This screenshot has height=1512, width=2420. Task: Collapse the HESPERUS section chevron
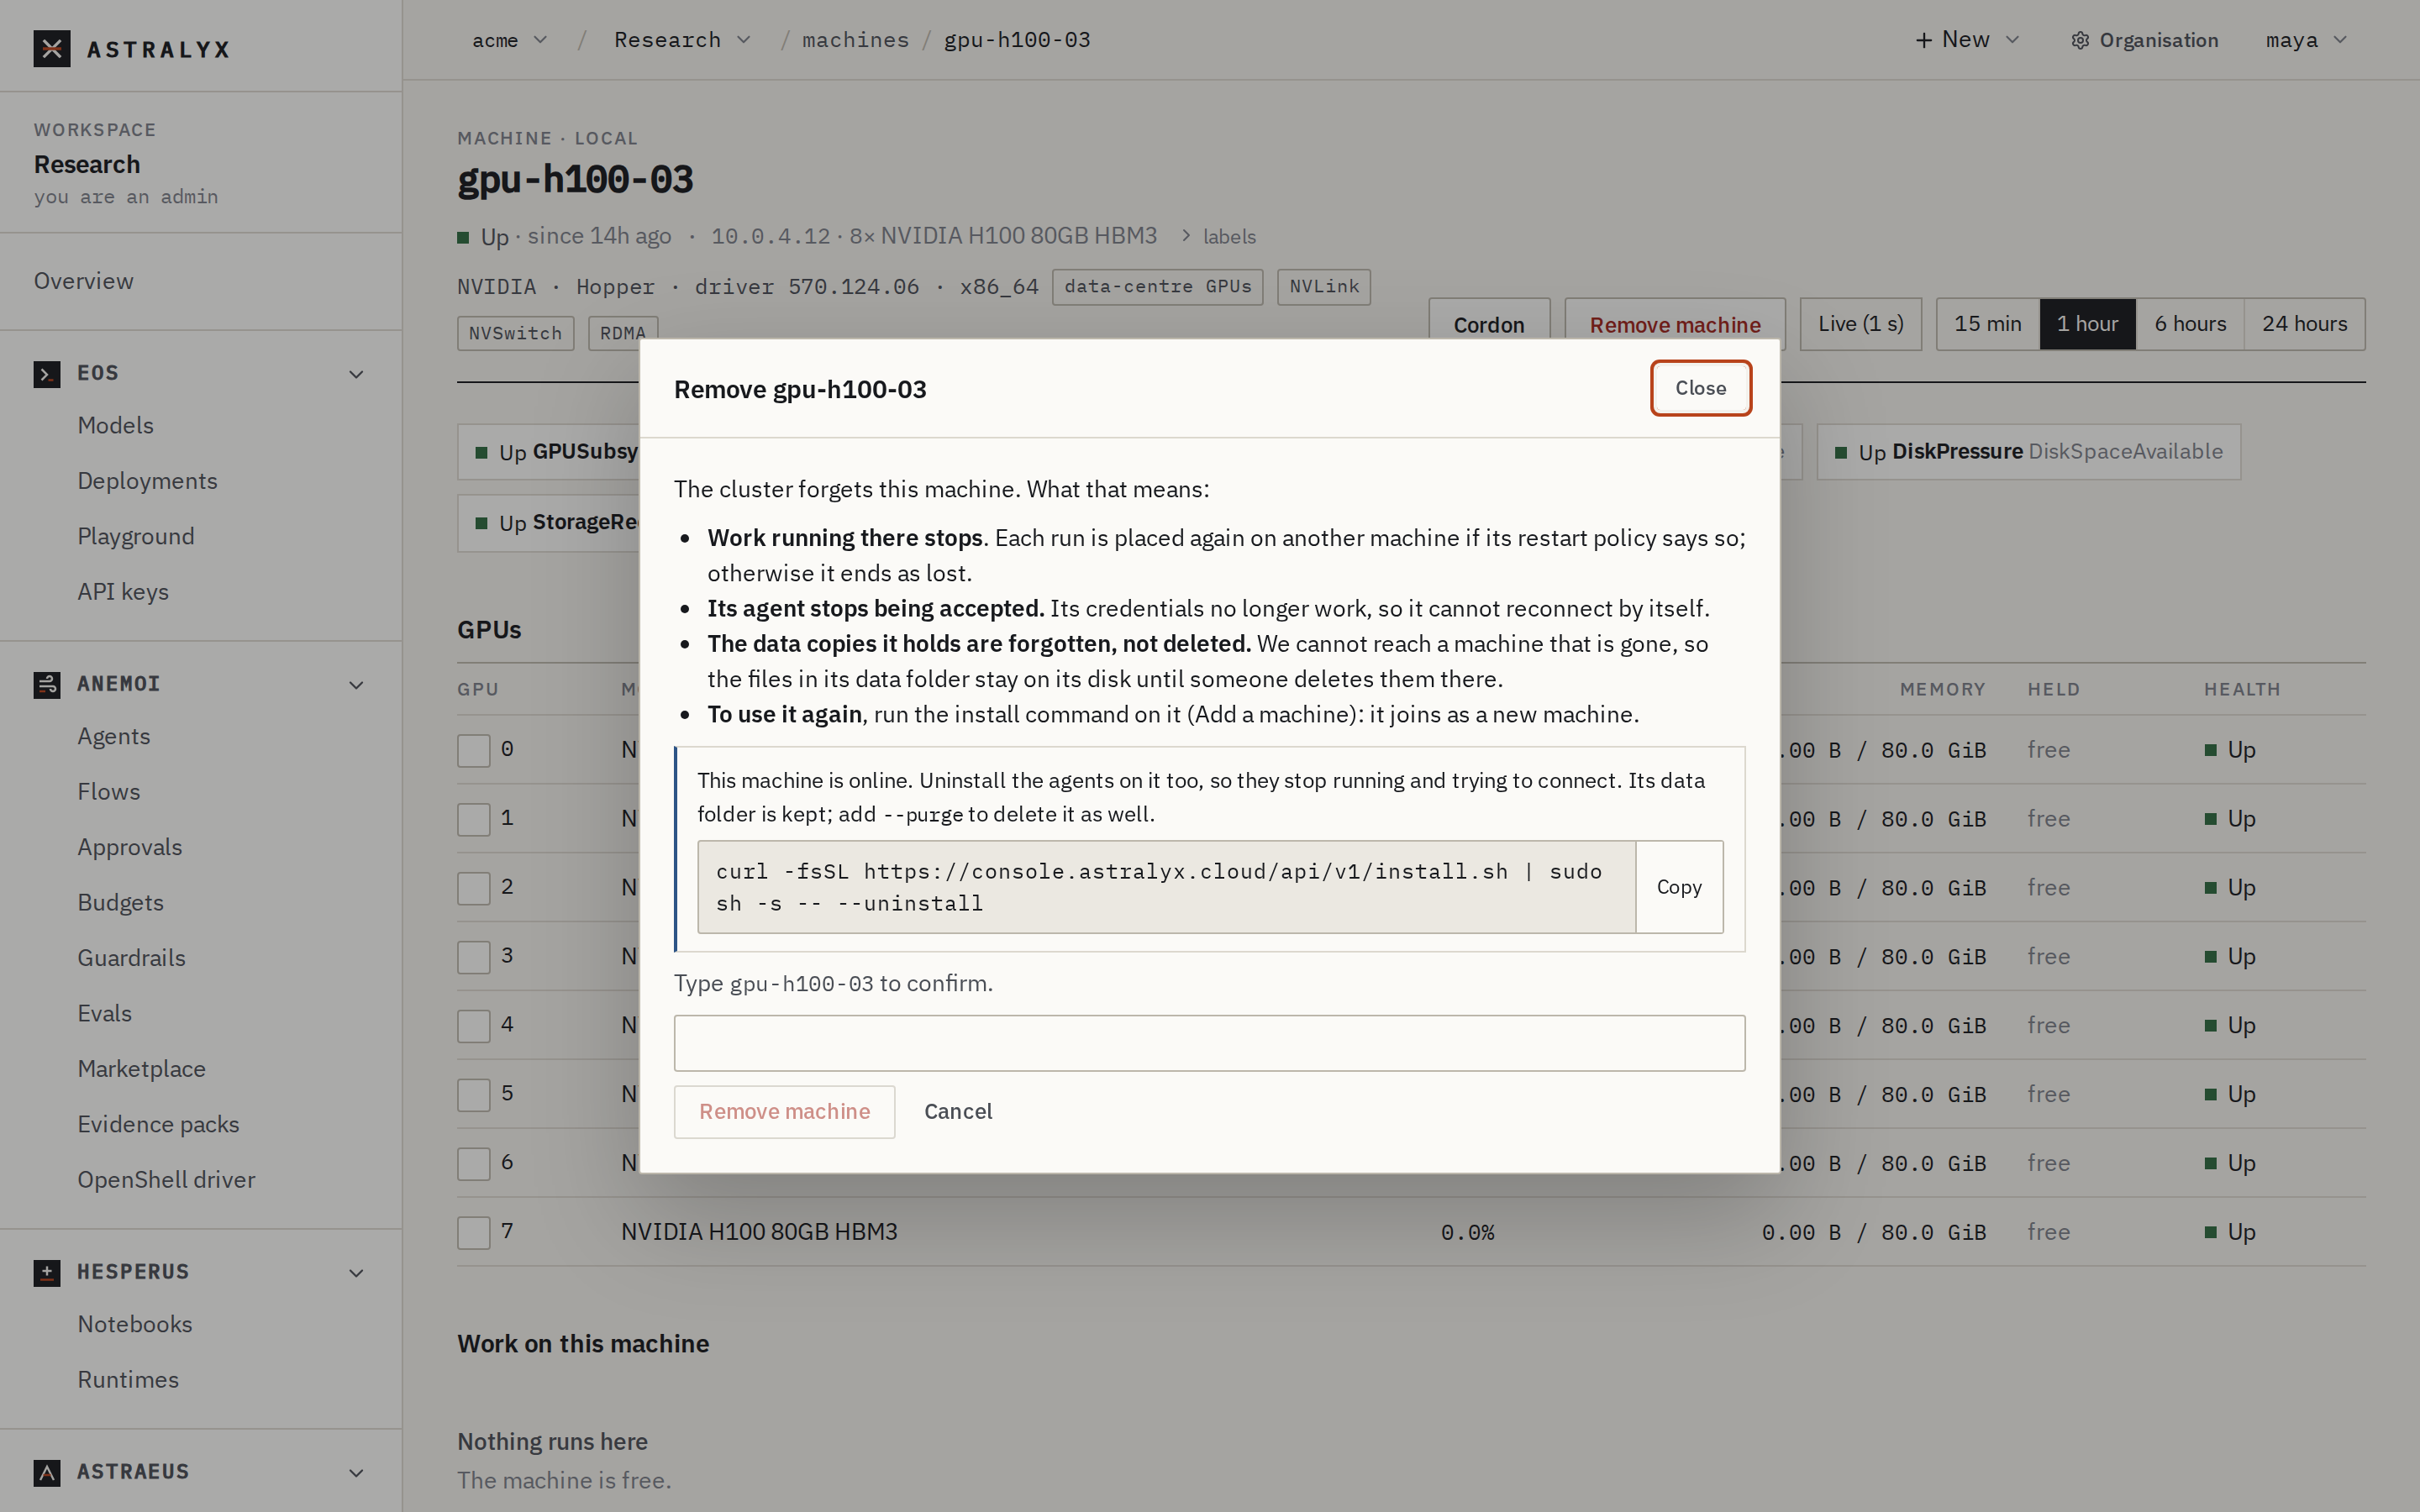[356, 1273]
